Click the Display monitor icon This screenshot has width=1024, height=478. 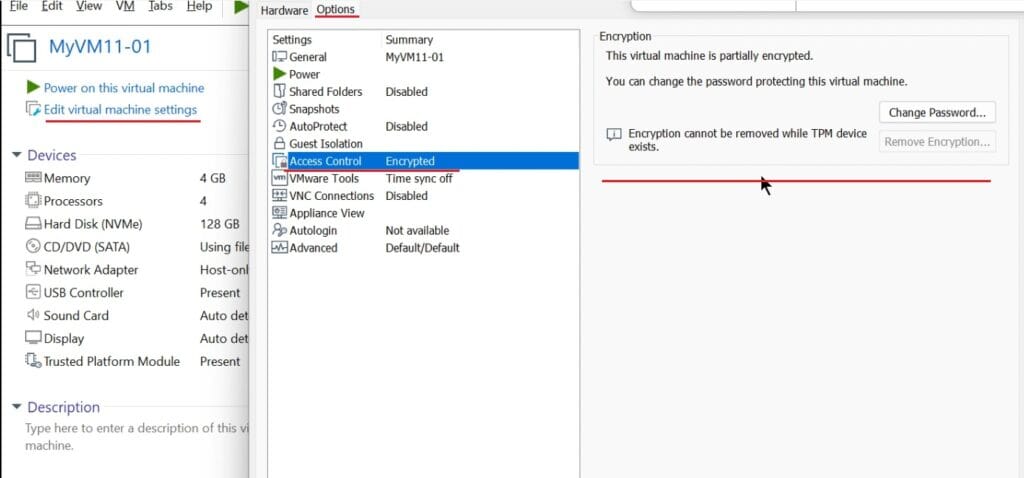pos(33,338)
